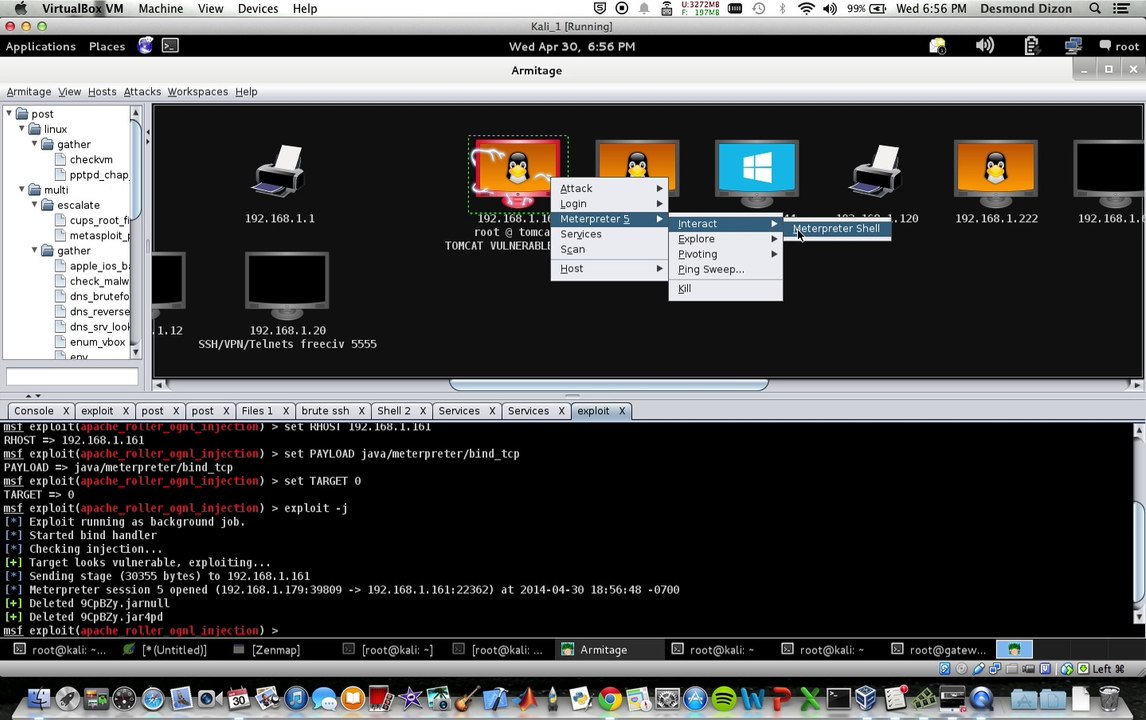
Task: Click the console vertical scrollbar
Action: click(1139, 552)
